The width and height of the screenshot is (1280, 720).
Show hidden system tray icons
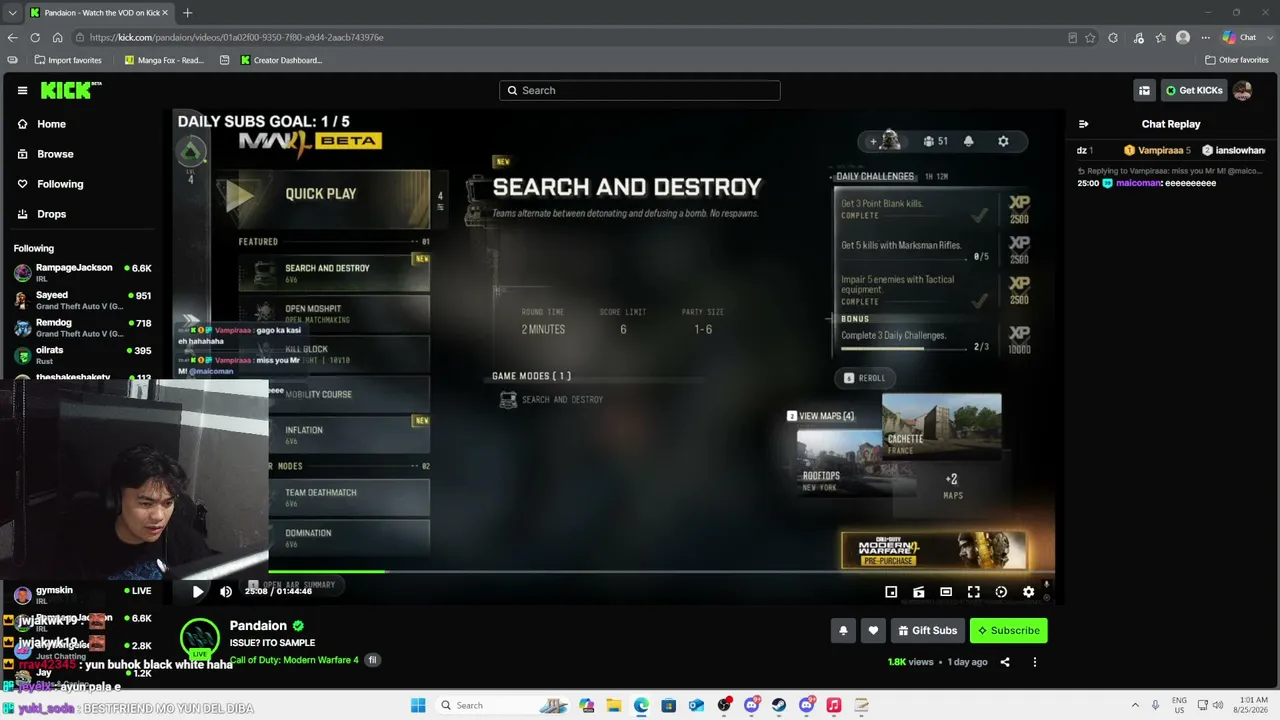tap(1137, 705)
